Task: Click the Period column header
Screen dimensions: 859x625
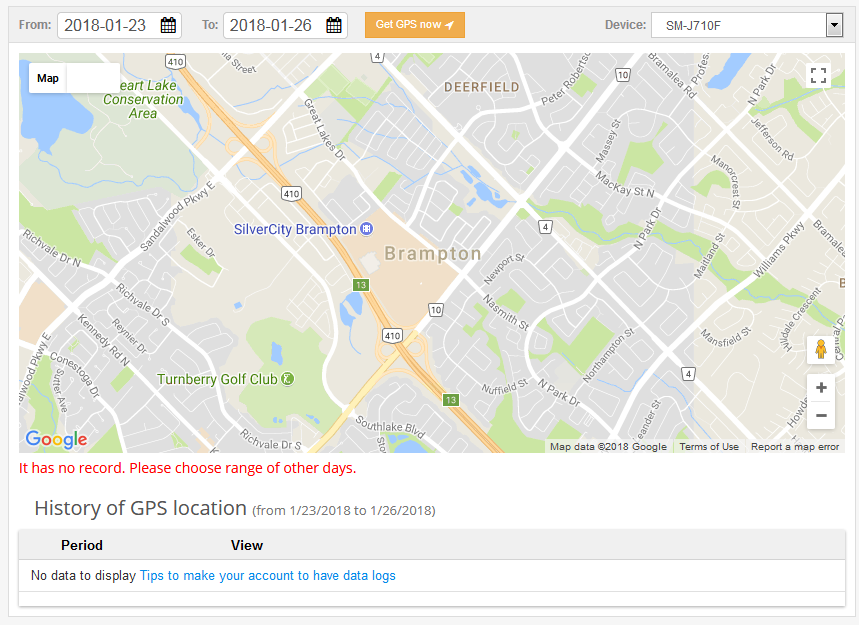Action: pos(82,545)
